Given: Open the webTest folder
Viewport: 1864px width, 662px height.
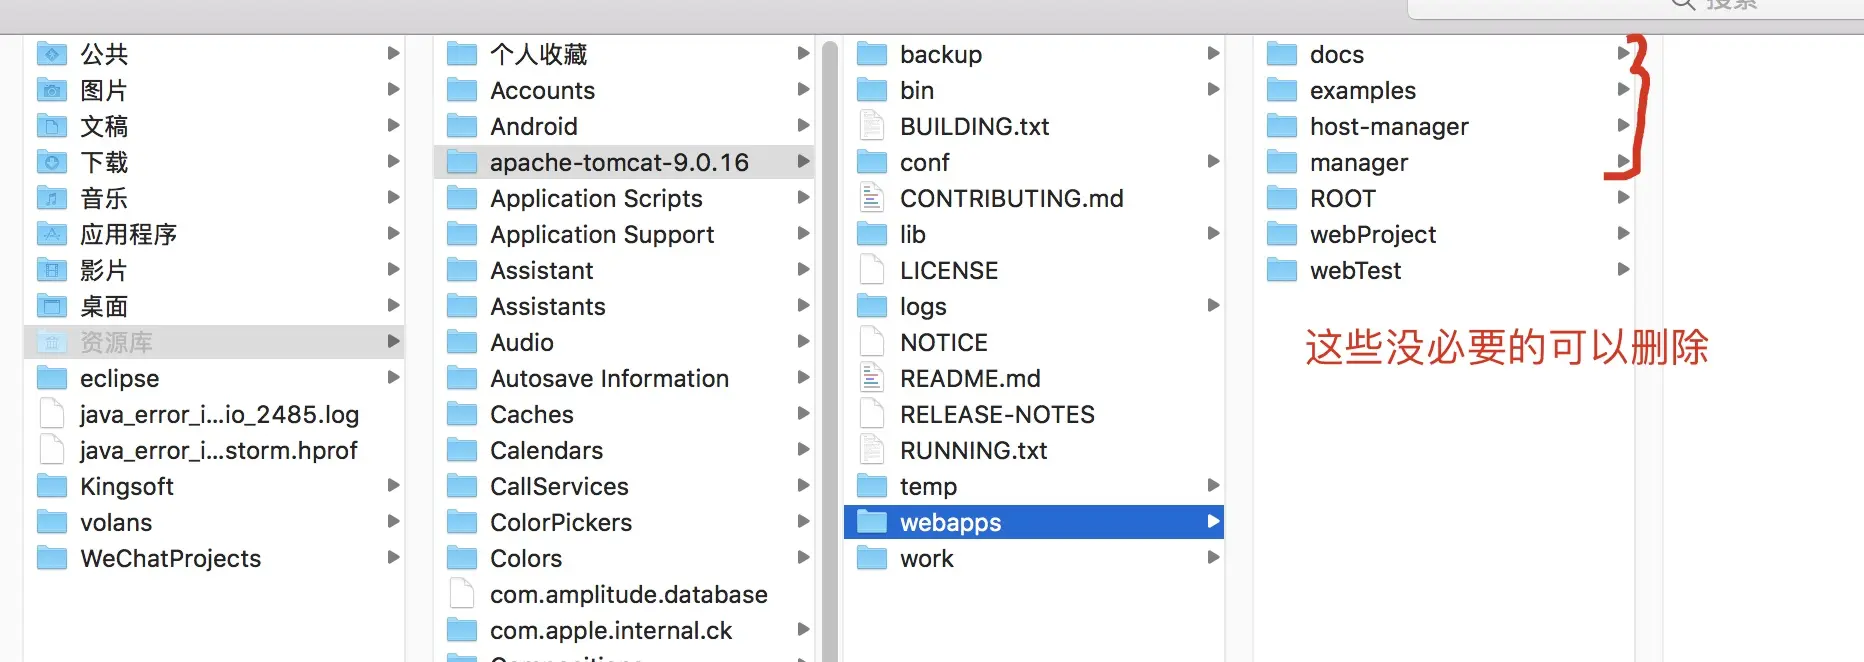Looking at the screenshot, I should click(x=1355, y=270).
